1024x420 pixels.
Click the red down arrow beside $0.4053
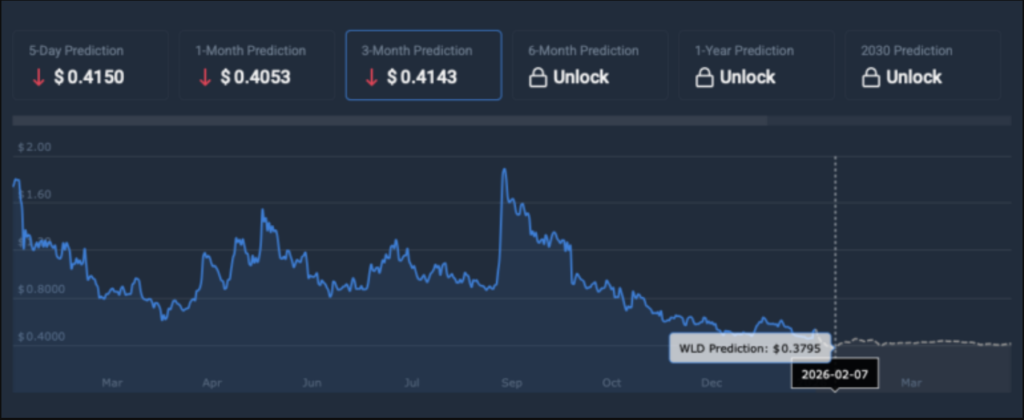click(x=205, y=77)
